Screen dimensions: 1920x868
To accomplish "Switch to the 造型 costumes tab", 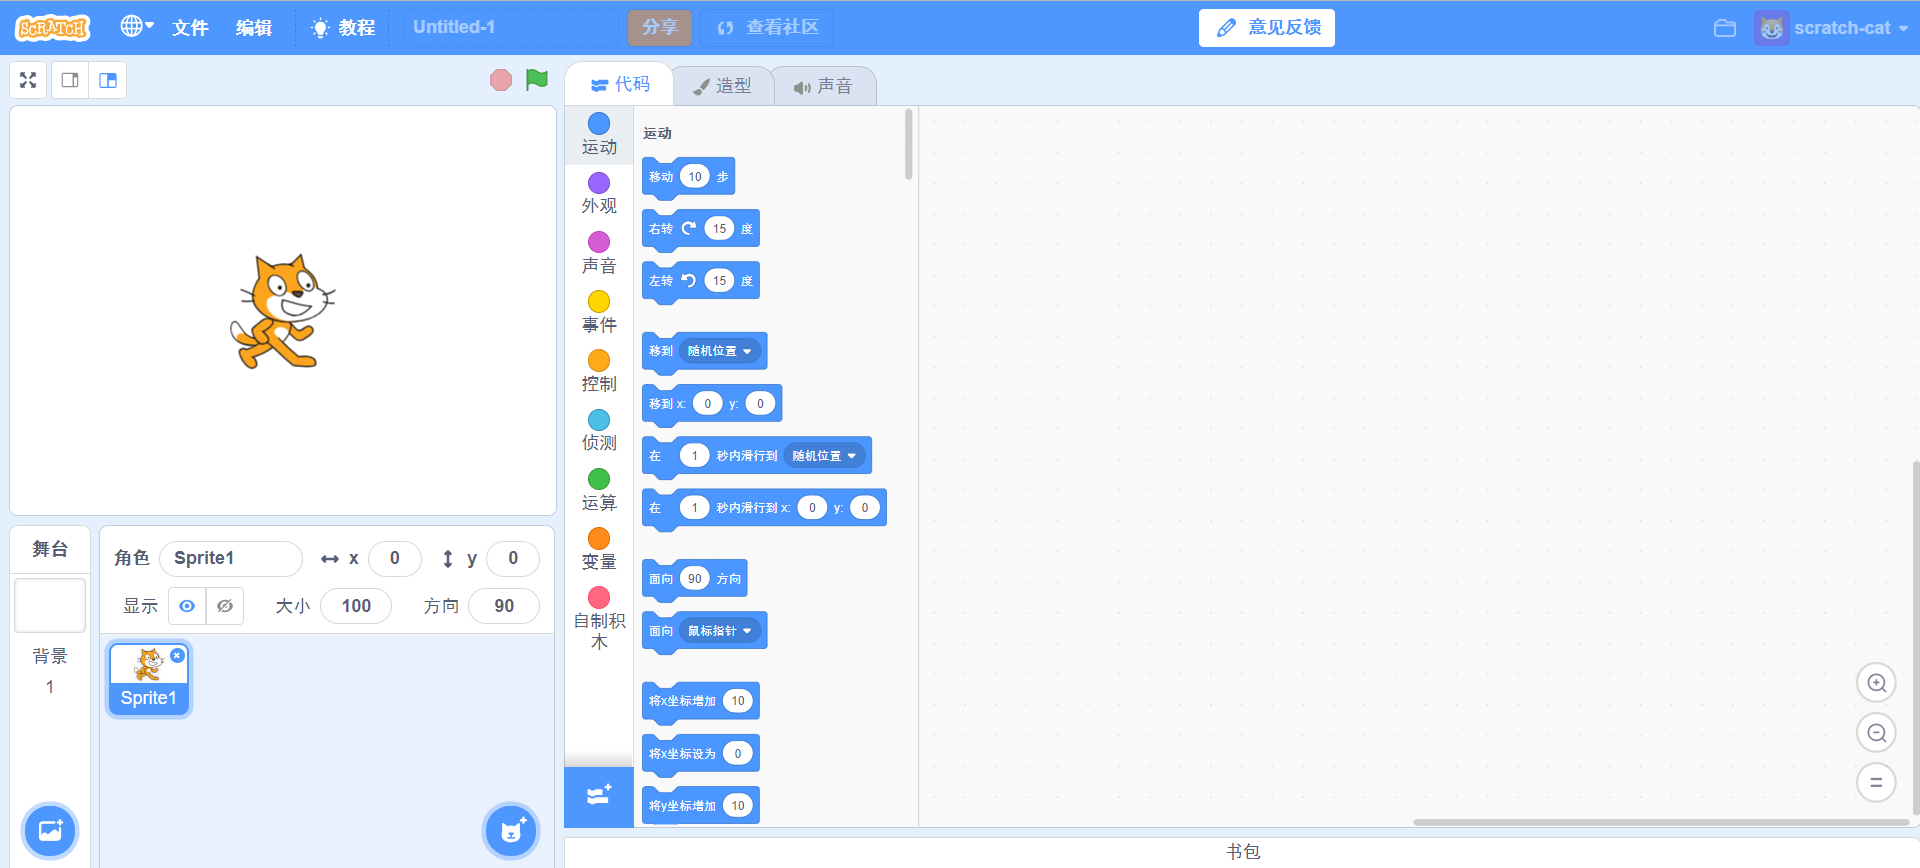I will 722,86.
